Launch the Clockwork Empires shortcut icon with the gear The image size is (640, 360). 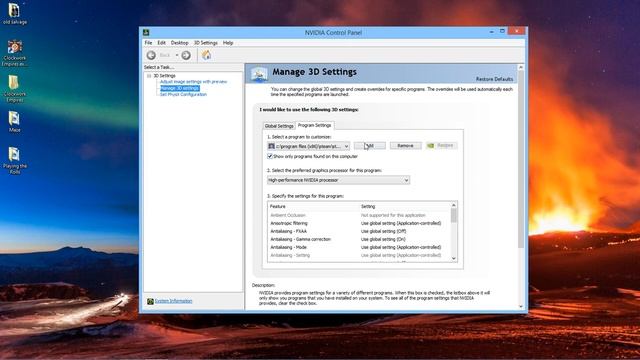click(x=15, y=47)
